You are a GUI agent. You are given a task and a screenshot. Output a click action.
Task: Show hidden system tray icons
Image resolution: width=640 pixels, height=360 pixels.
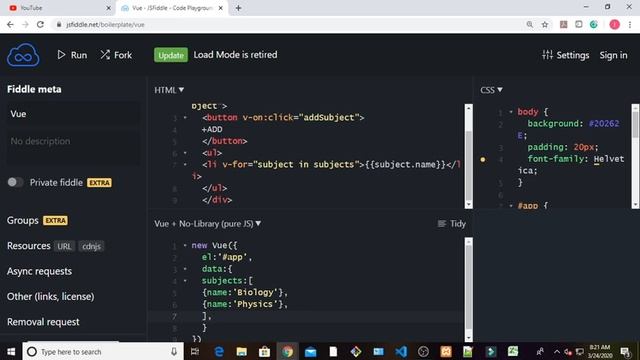pyautogui.click(x=557, y=351)
